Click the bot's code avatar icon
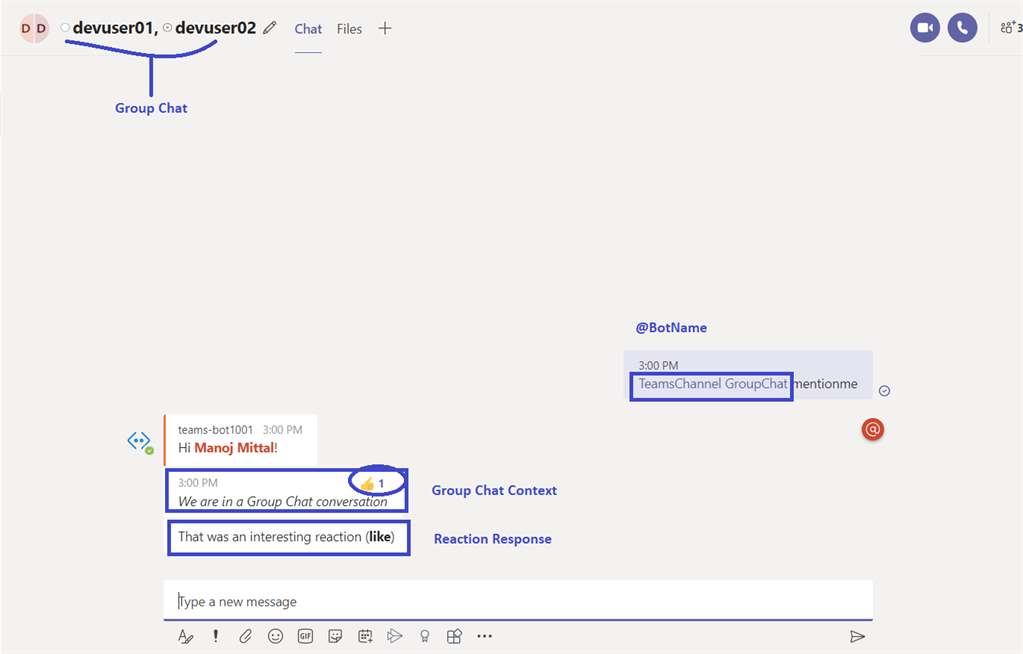Viewport: 1023px width, 654px height. click(139, 440)
